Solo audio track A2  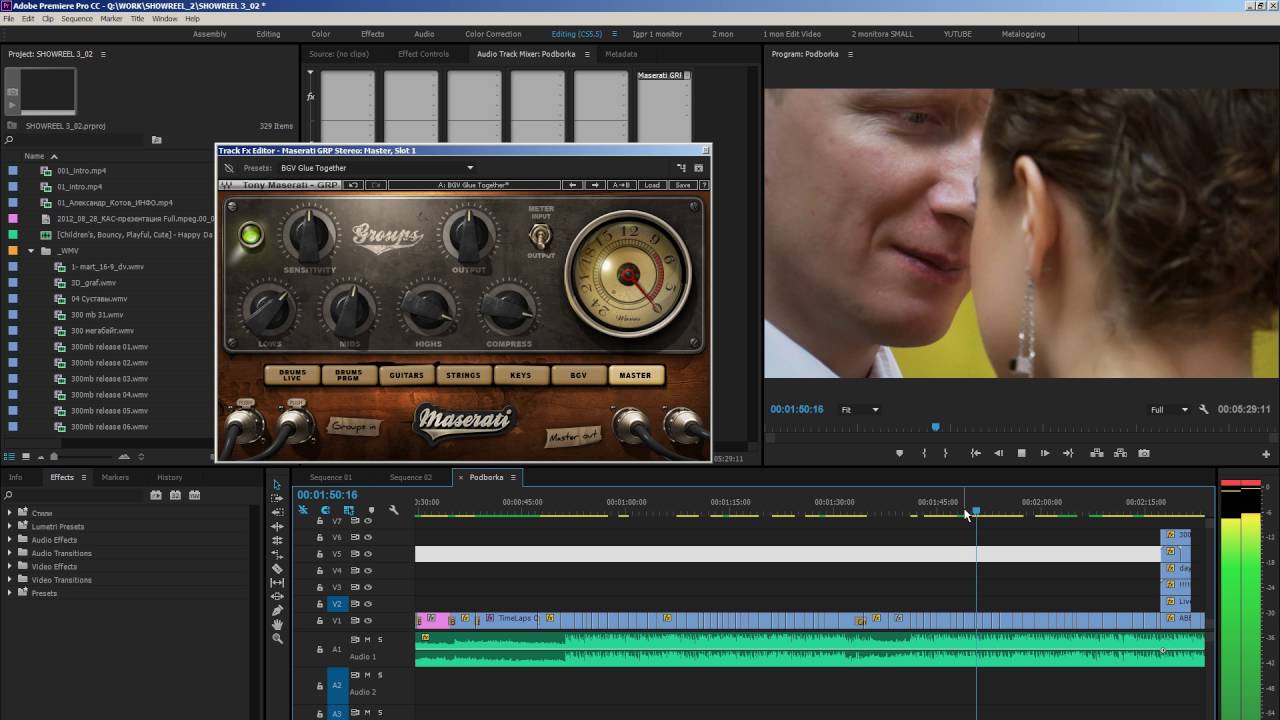tap(380, 674)
